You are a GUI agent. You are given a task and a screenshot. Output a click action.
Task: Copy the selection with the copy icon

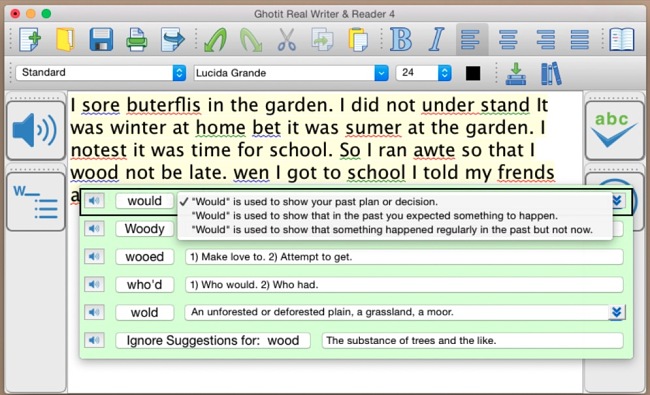322,40
